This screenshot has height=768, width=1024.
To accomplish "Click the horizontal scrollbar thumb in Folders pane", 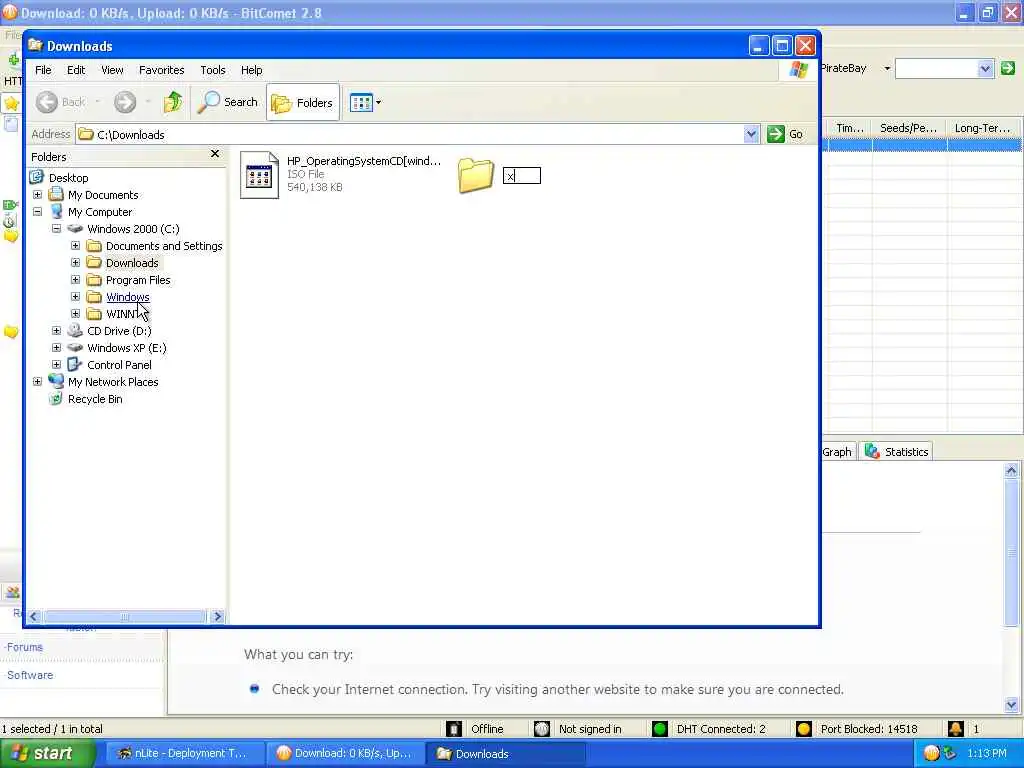I will 125,616.
